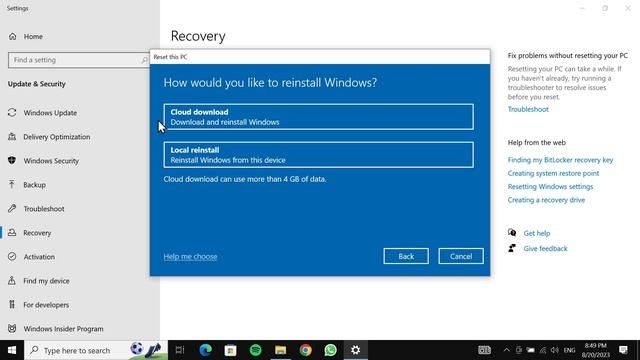Image resolution: width=640 pixels, height=360 pixels.
Task: Click the Activation checkmark icon
Action: click(12, 256)
